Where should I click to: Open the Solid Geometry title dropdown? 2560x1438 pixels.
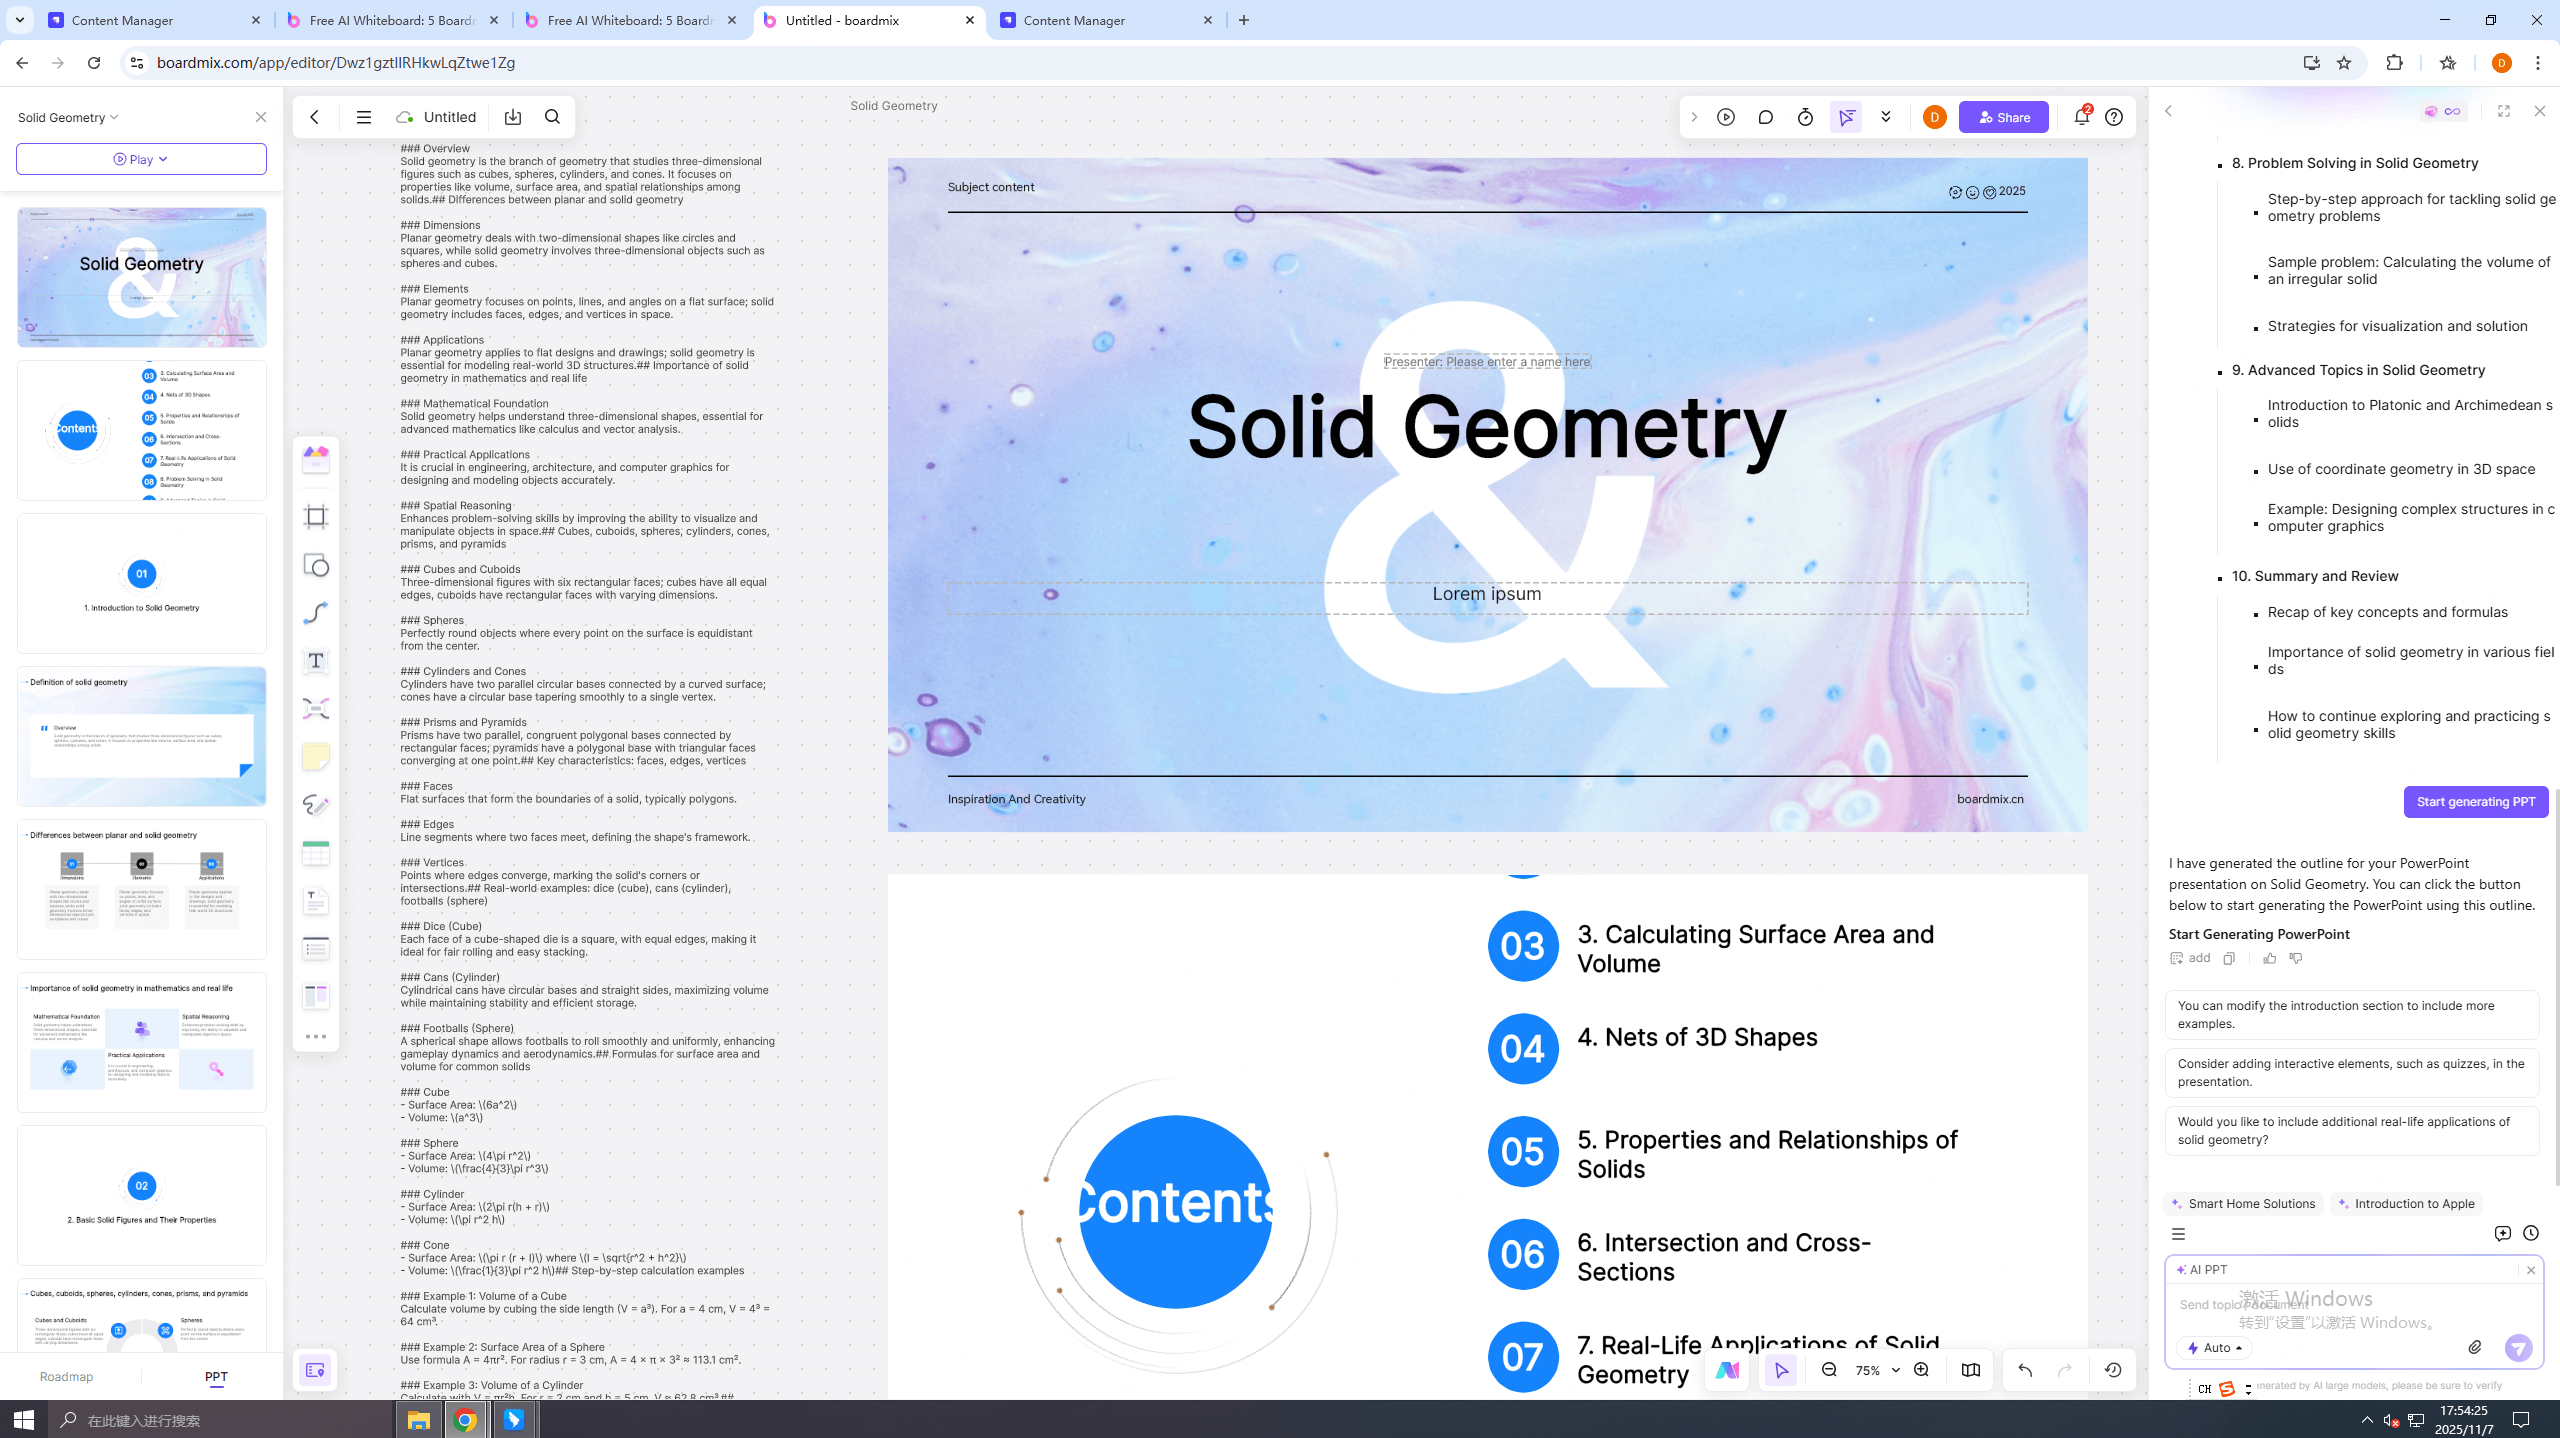coord(113,117)
